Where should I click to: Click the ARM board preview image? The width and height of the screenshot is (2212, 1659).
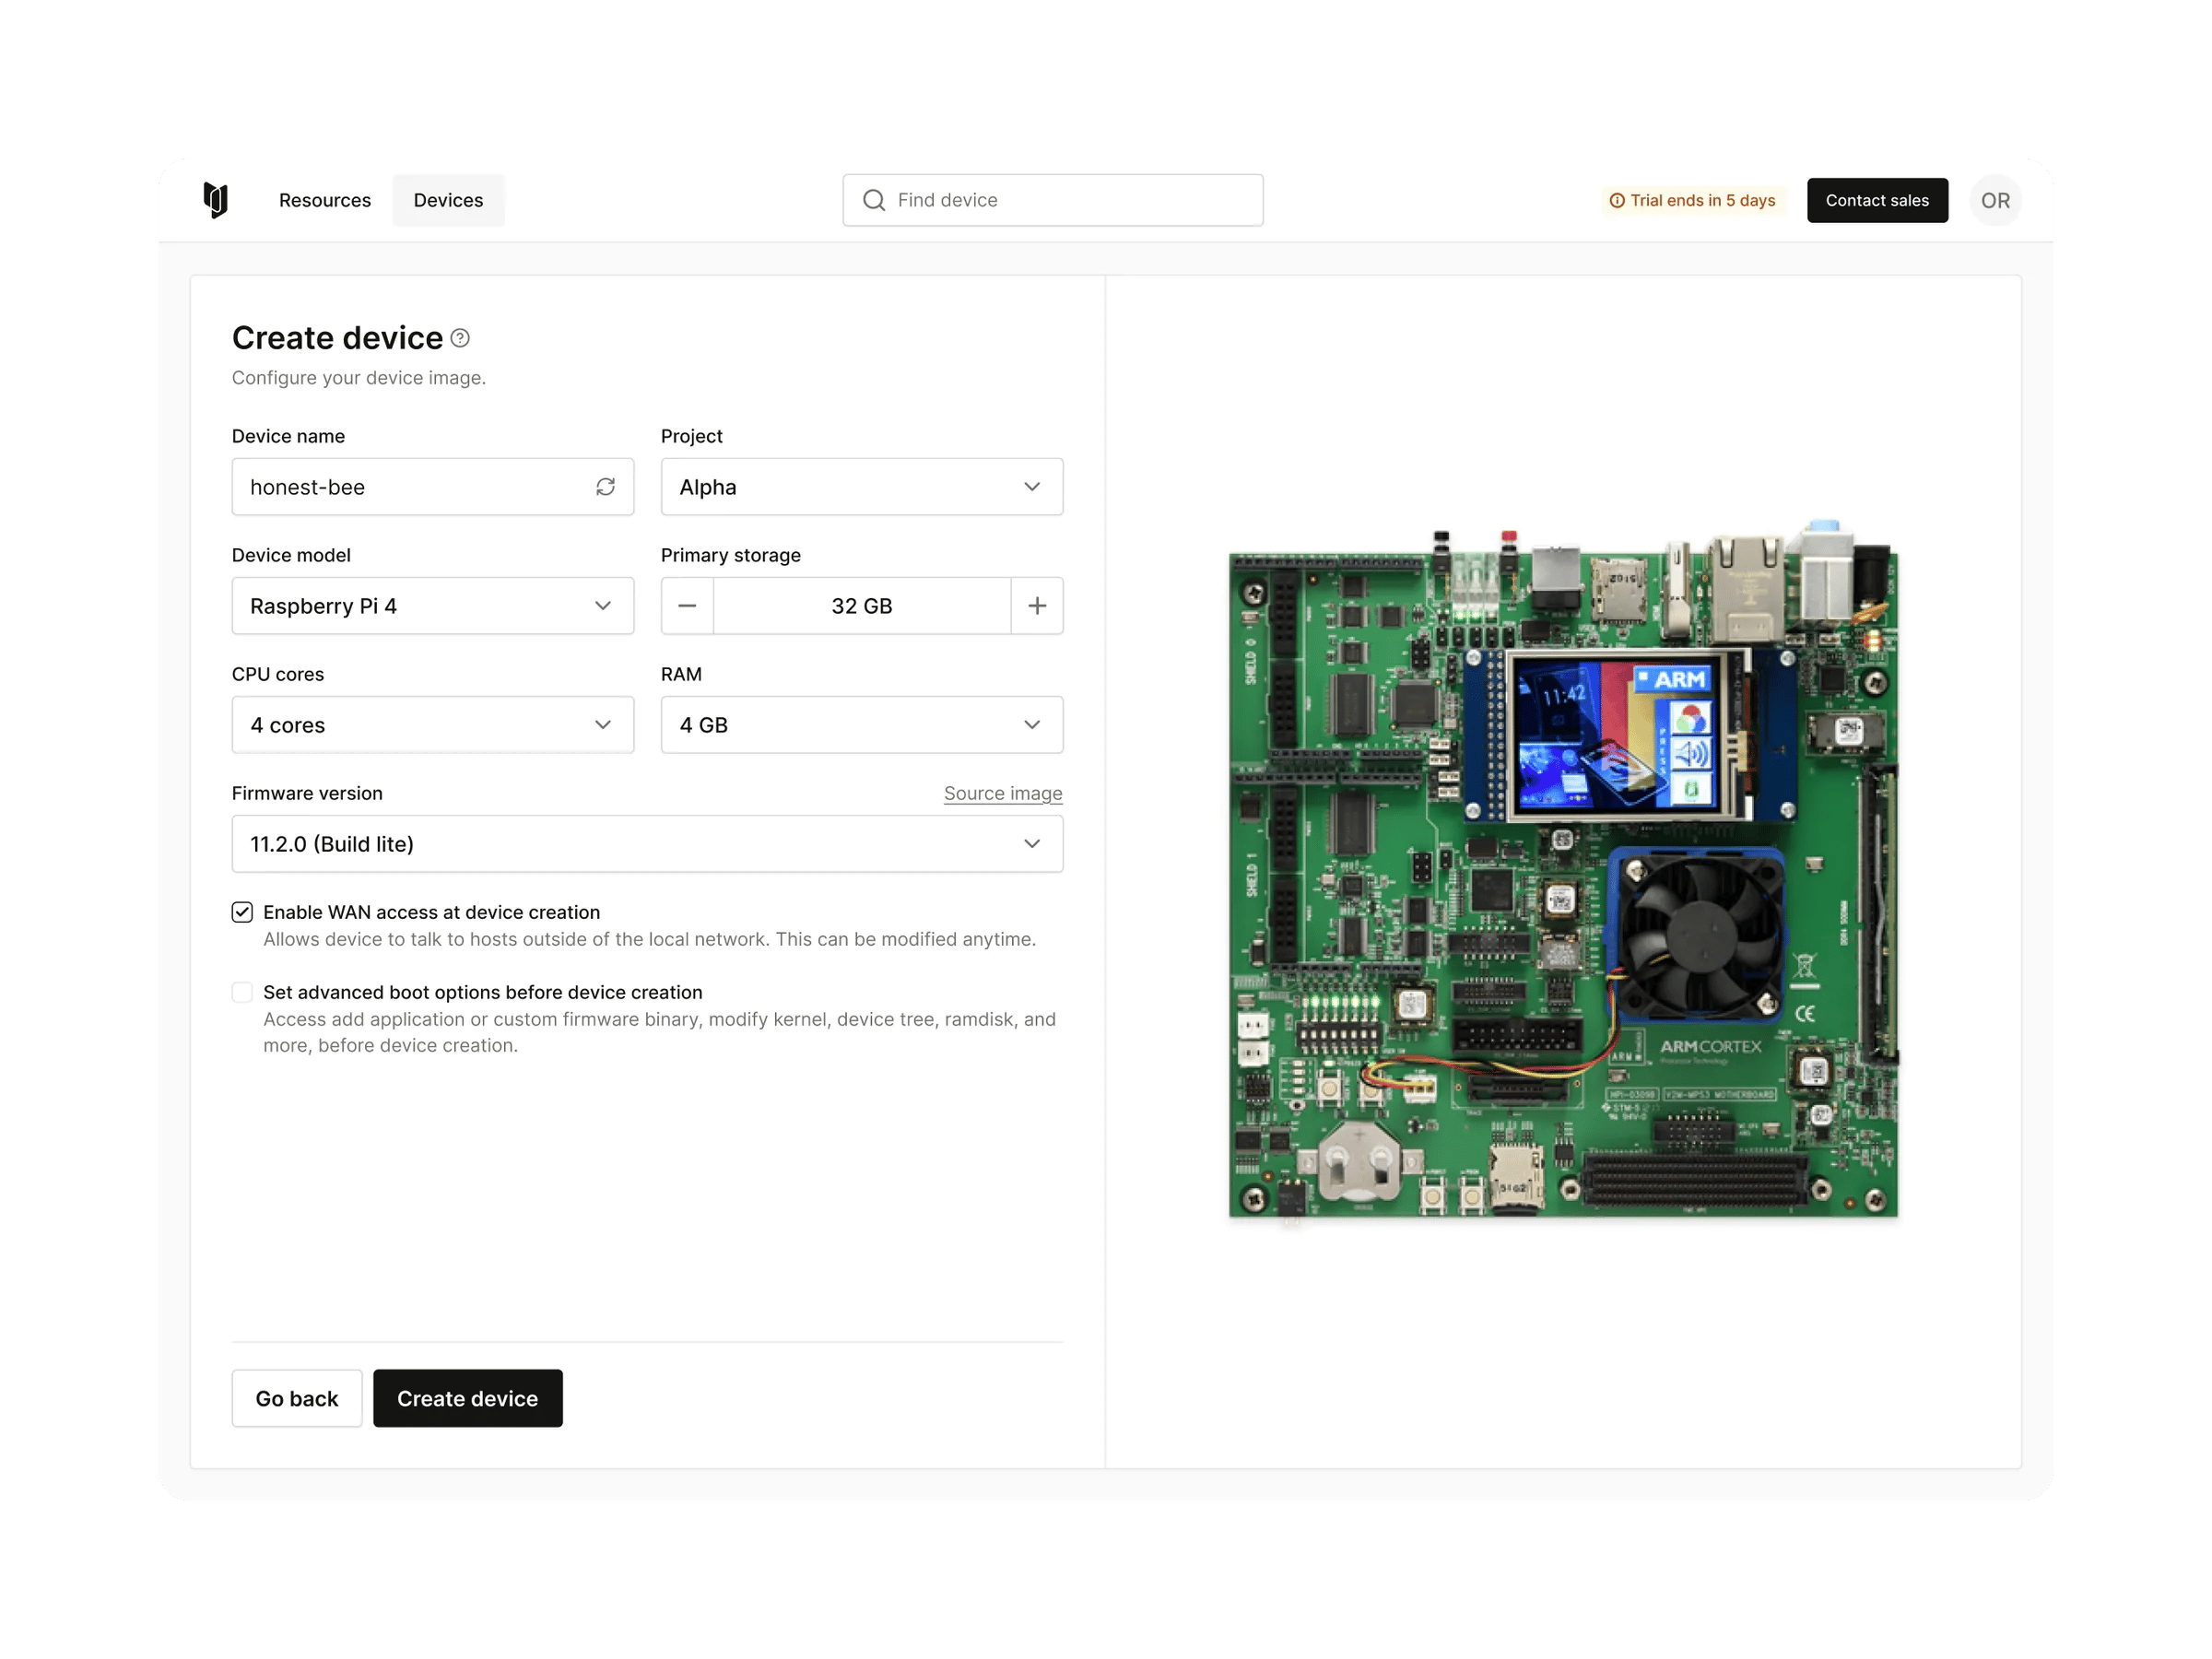(x=1563, y=870)
